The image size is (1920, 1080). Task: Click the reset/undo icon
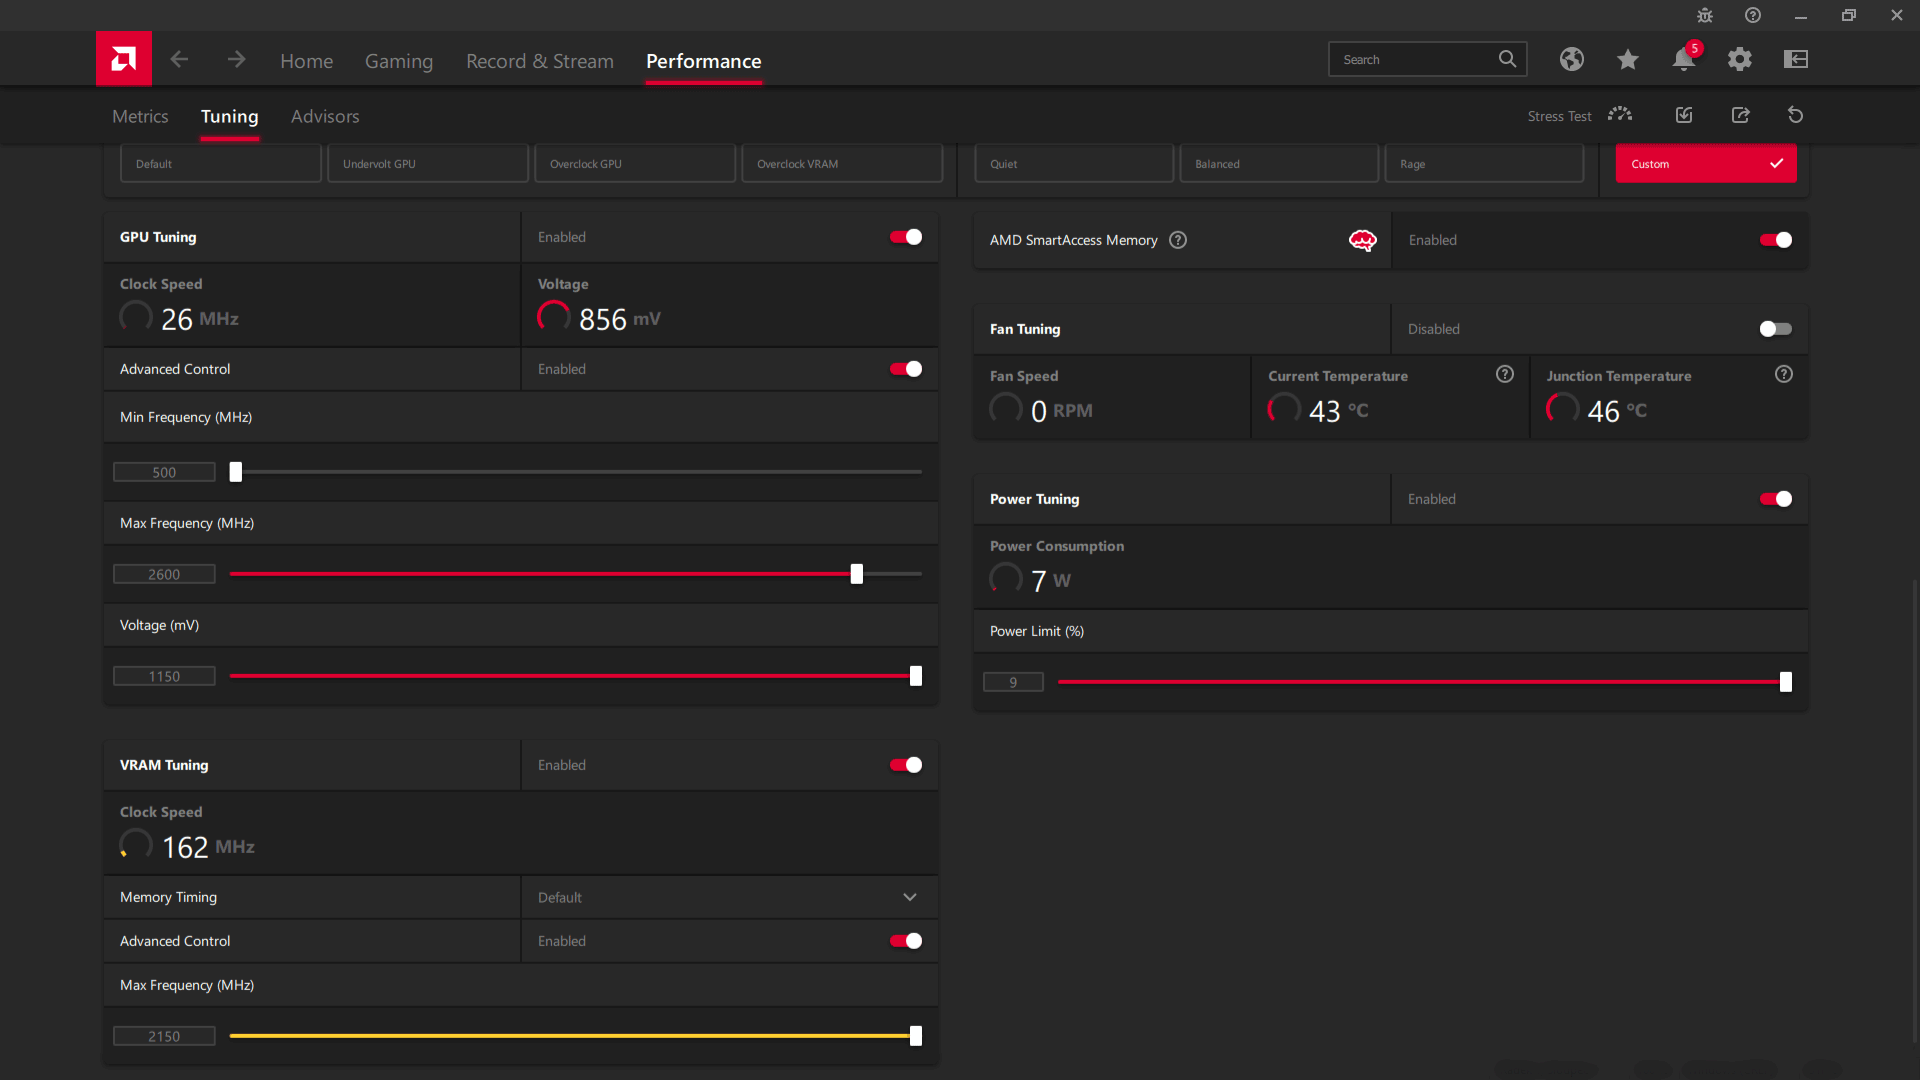tap(1796, 115)
